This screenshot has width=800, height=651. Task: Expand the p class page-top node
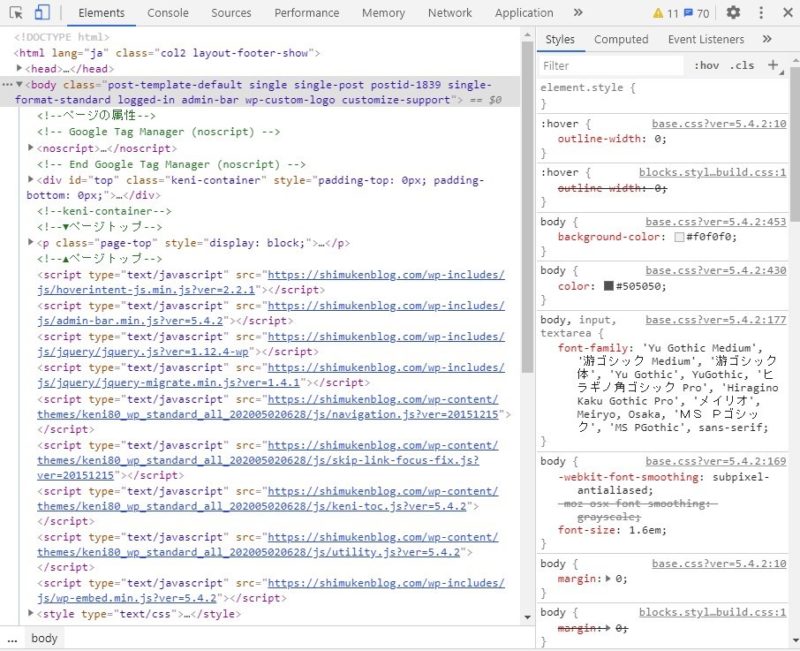(31, 242)
